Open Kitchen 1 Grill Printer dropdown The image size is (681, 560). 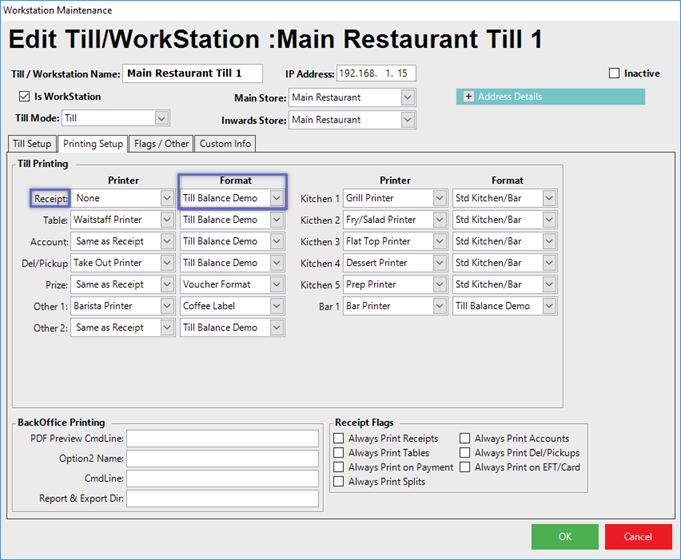[x=440, y=198]
